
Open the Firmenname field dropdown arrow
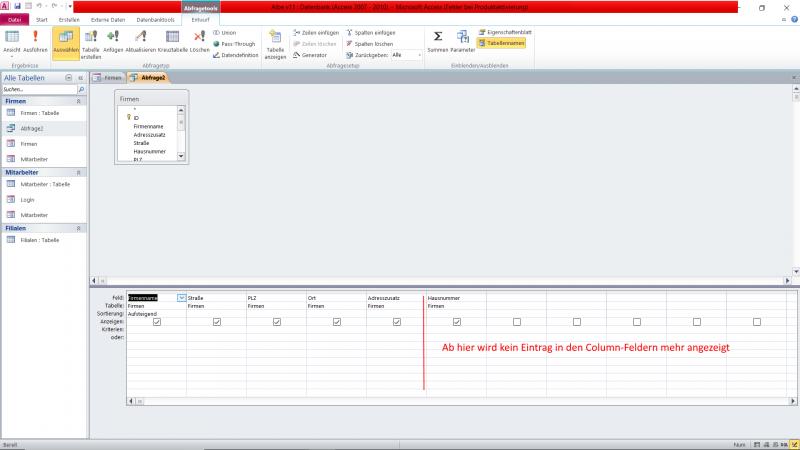pyautogui.click(x=181, y=298)
